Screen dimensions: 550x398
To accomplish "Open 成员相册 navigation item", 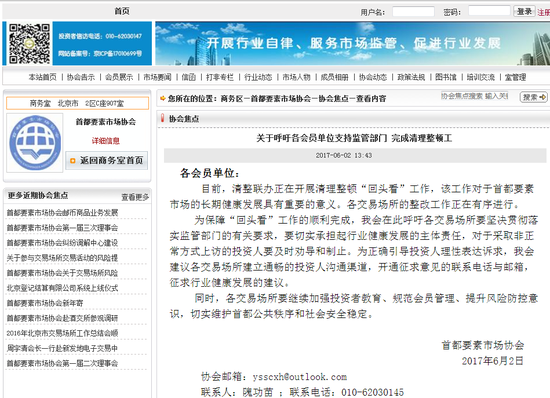I will click(335, 77).
